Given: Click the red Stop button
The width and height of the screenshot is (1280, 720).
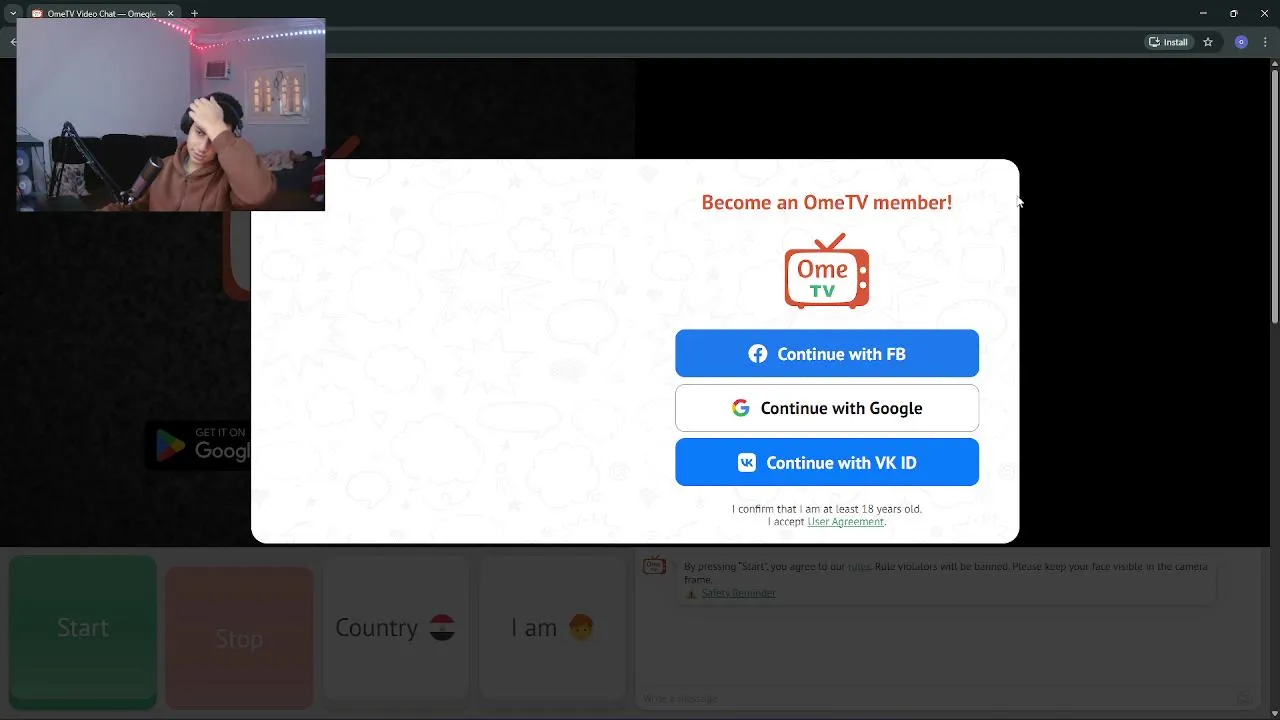Looking at the screenshot, I should point(239,638).
